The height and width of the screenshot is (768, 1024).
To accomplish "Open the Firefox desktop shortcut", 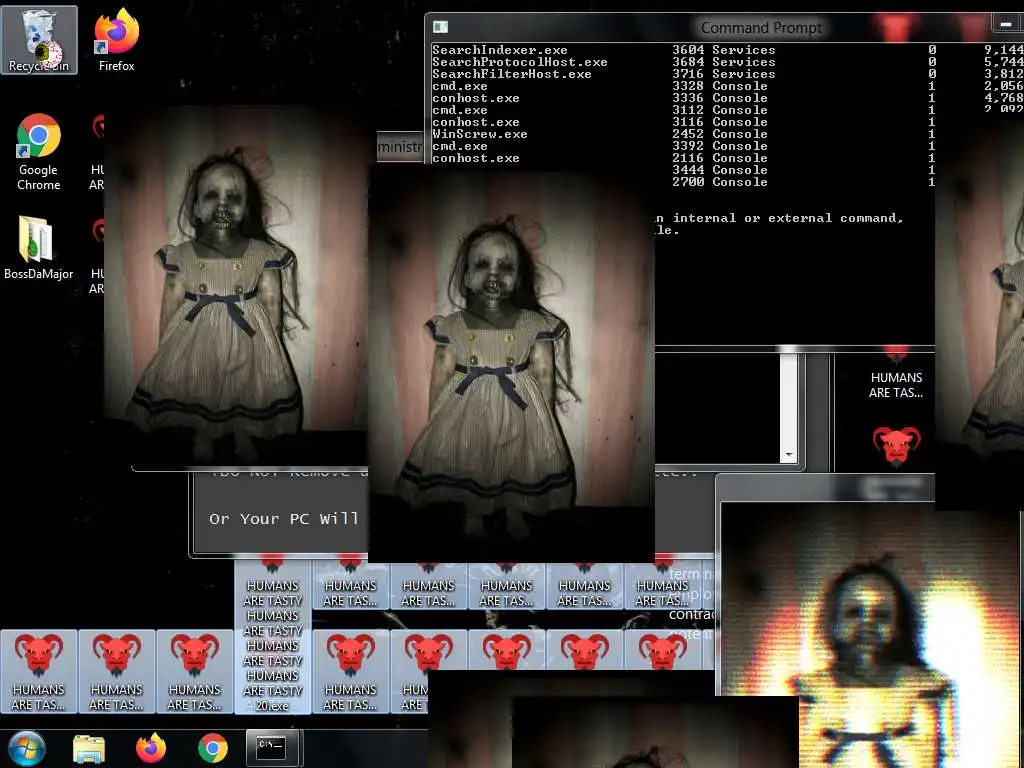I will click(x=116, y=40).
